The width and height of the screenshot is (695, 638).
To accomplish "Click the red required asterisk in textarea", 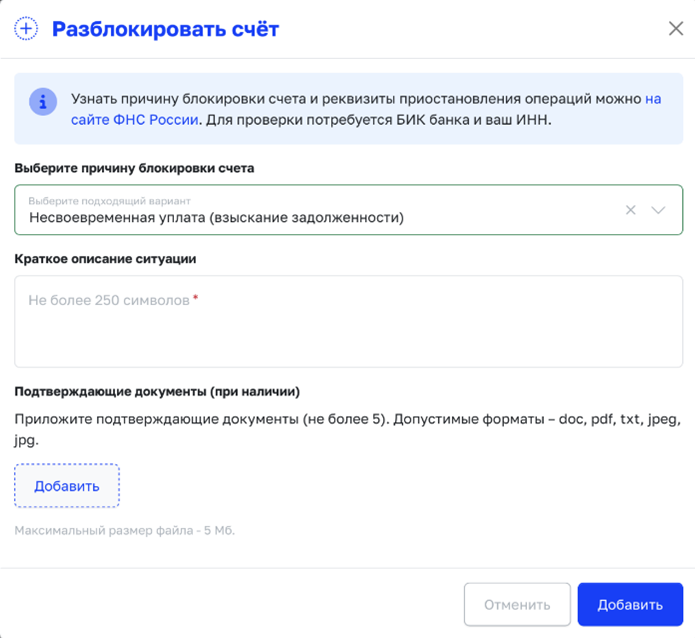I will pyautogui.click(x=195, y=297).
